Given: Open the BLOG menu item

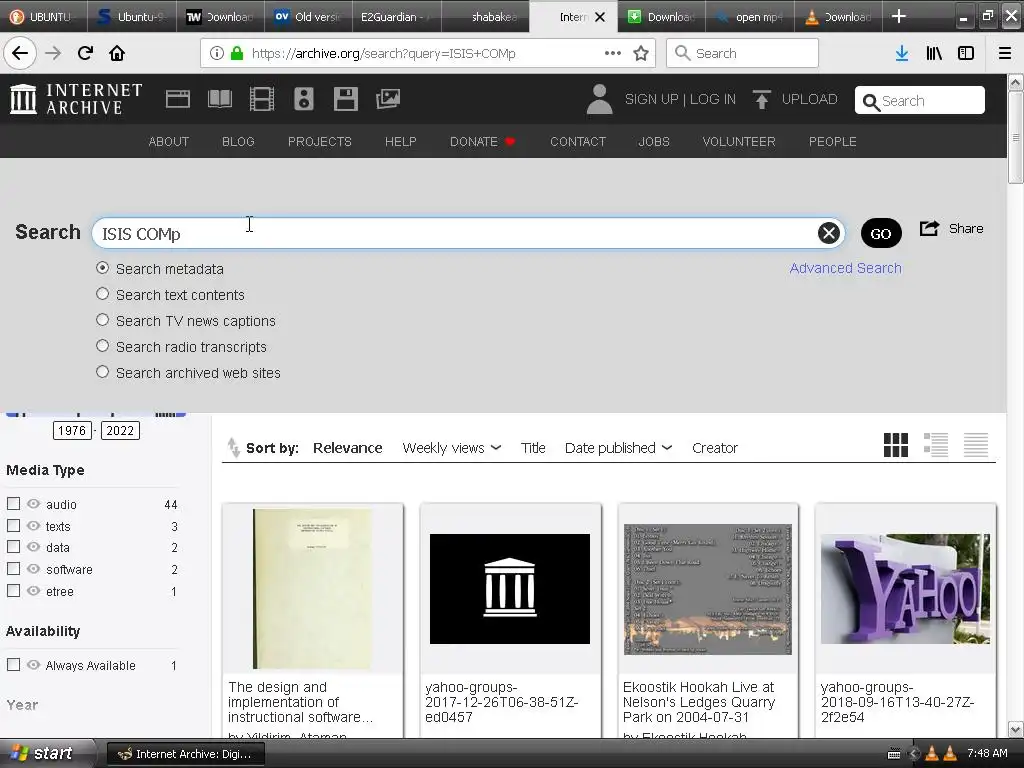Looking at the screenshot, I should click(x=238, y=142).
